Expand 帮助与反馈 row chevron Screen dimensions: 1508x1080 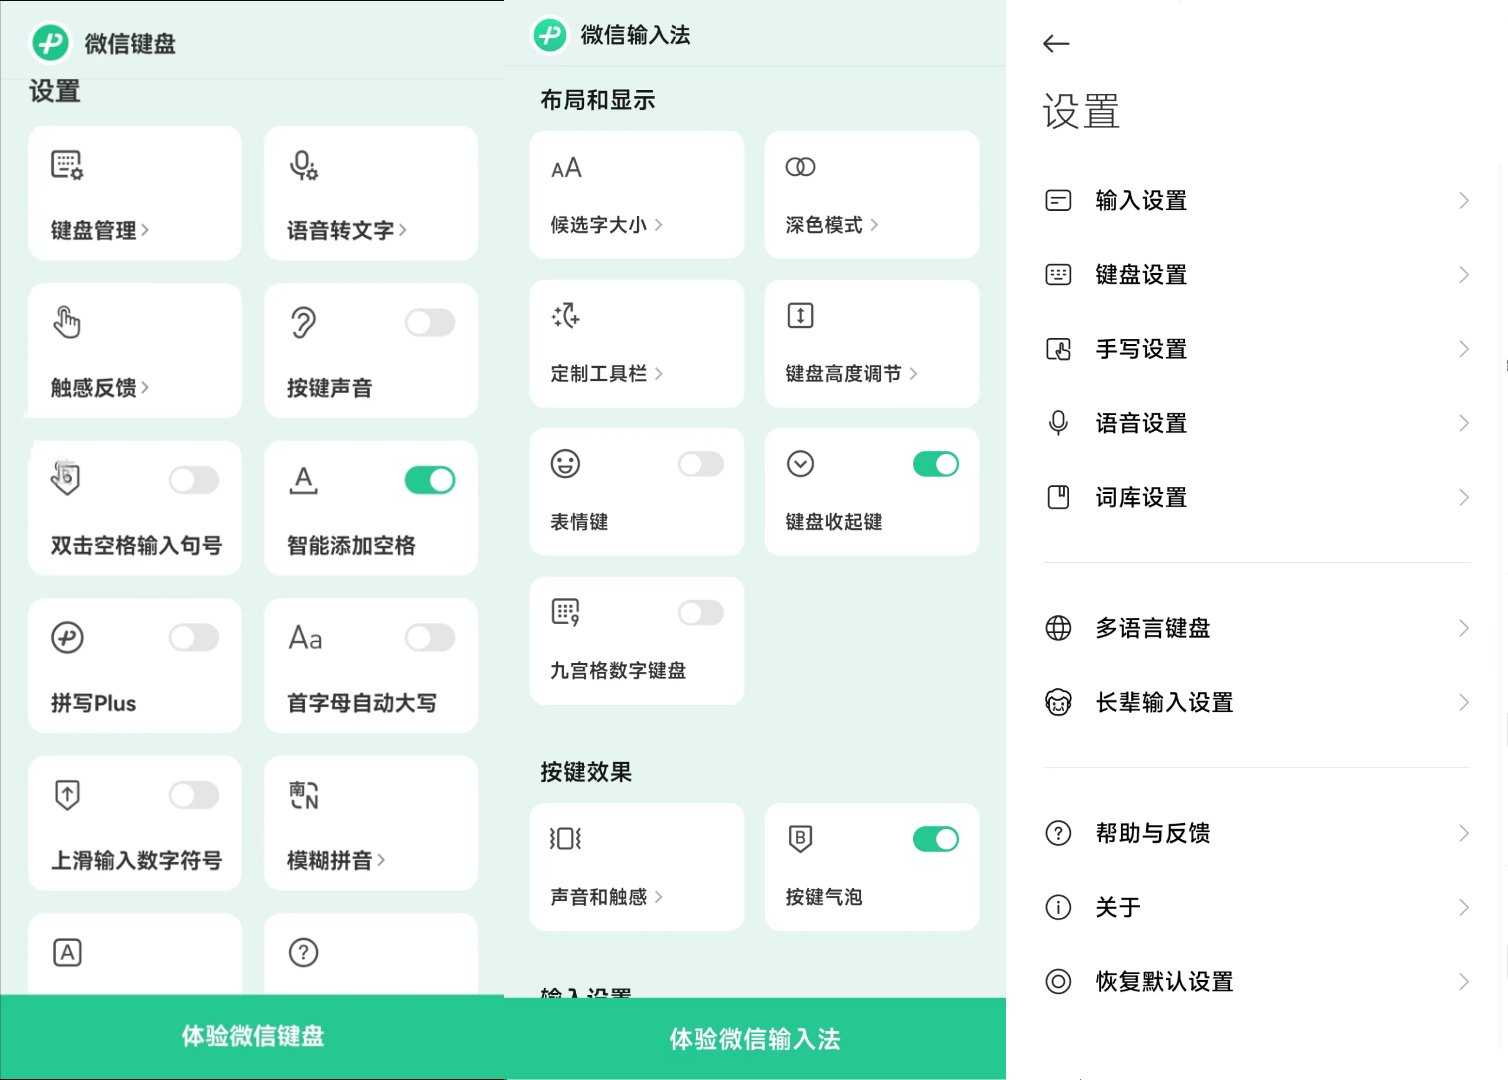coord(1464,833)
